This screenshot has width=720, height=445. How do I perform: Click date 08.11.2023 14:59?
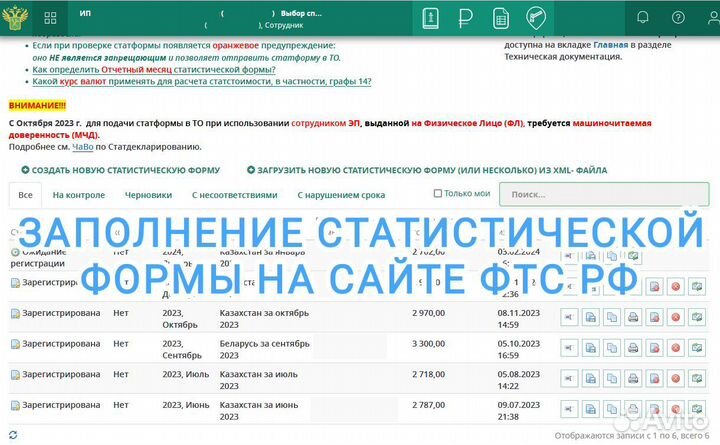(518, 319)
